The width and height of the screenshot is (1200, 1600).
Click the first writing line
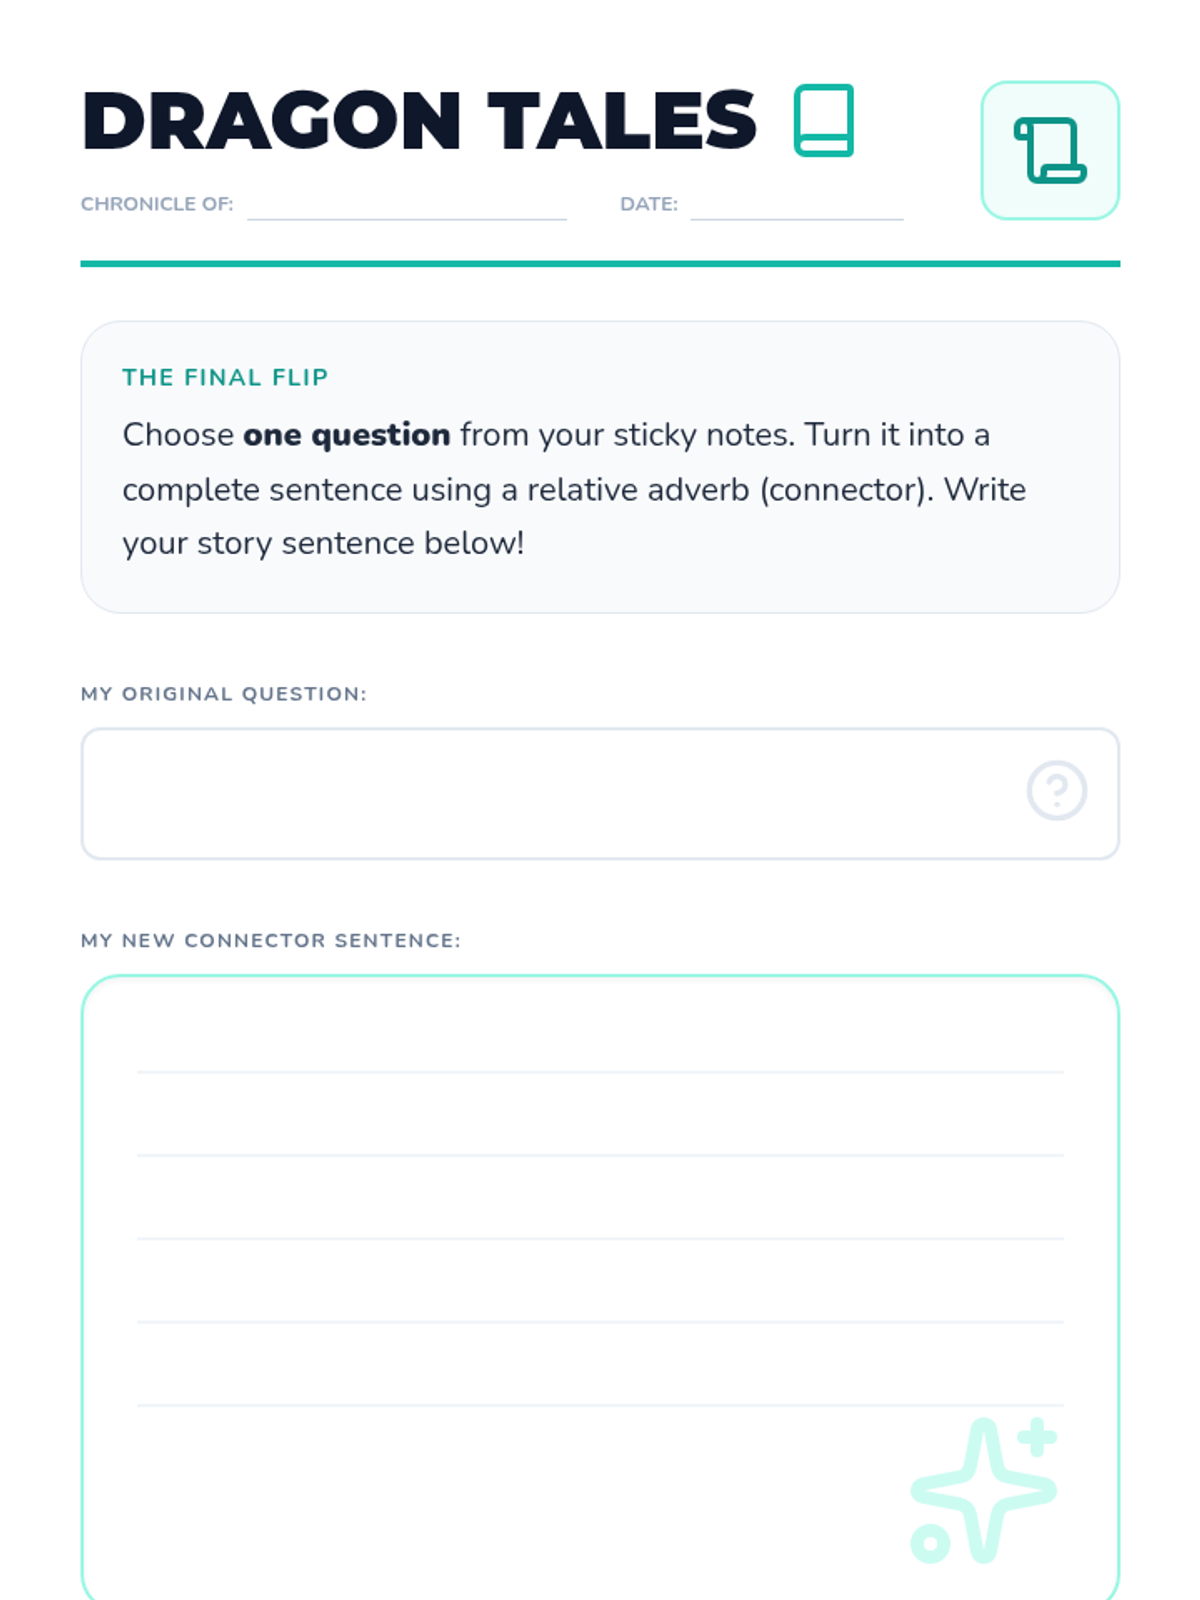tap(600, 1072)
